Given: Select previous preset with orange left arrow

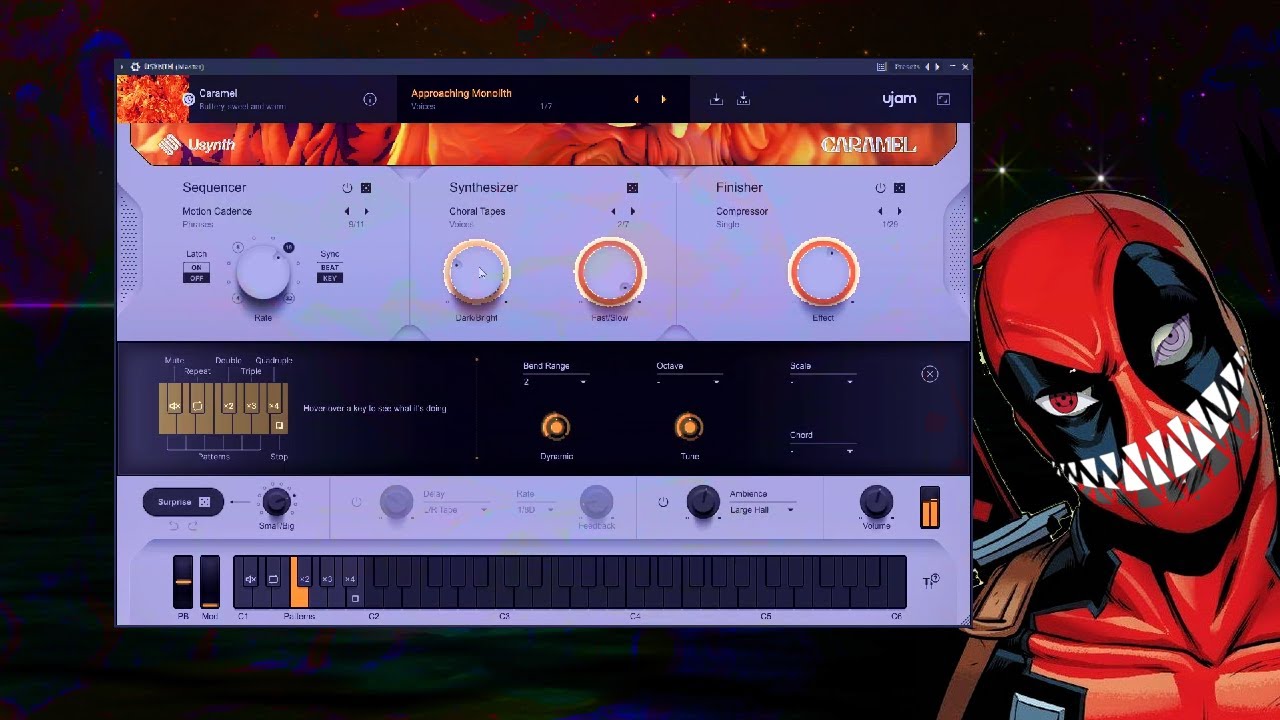Looking at the screenshot, I should click(636, 99).
